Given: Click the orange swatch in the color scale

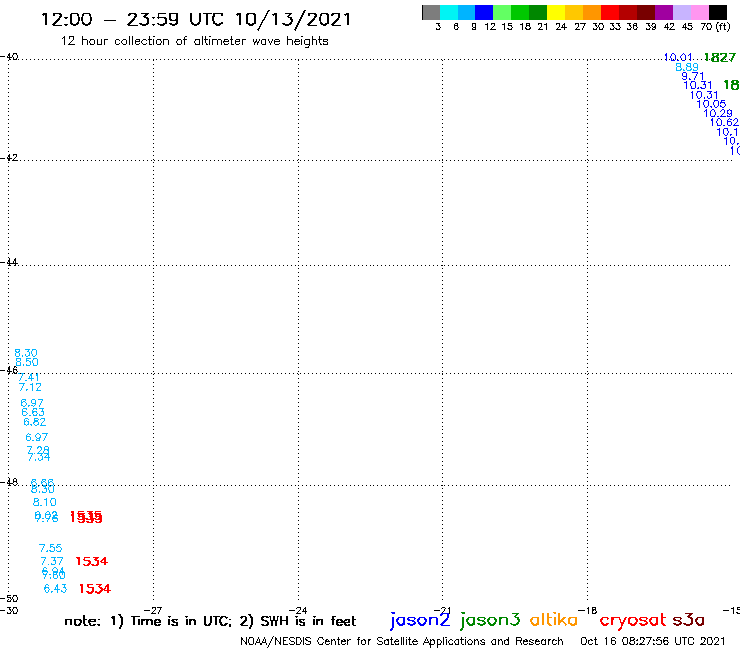Looking at the screenshot, I should point(592,12).
